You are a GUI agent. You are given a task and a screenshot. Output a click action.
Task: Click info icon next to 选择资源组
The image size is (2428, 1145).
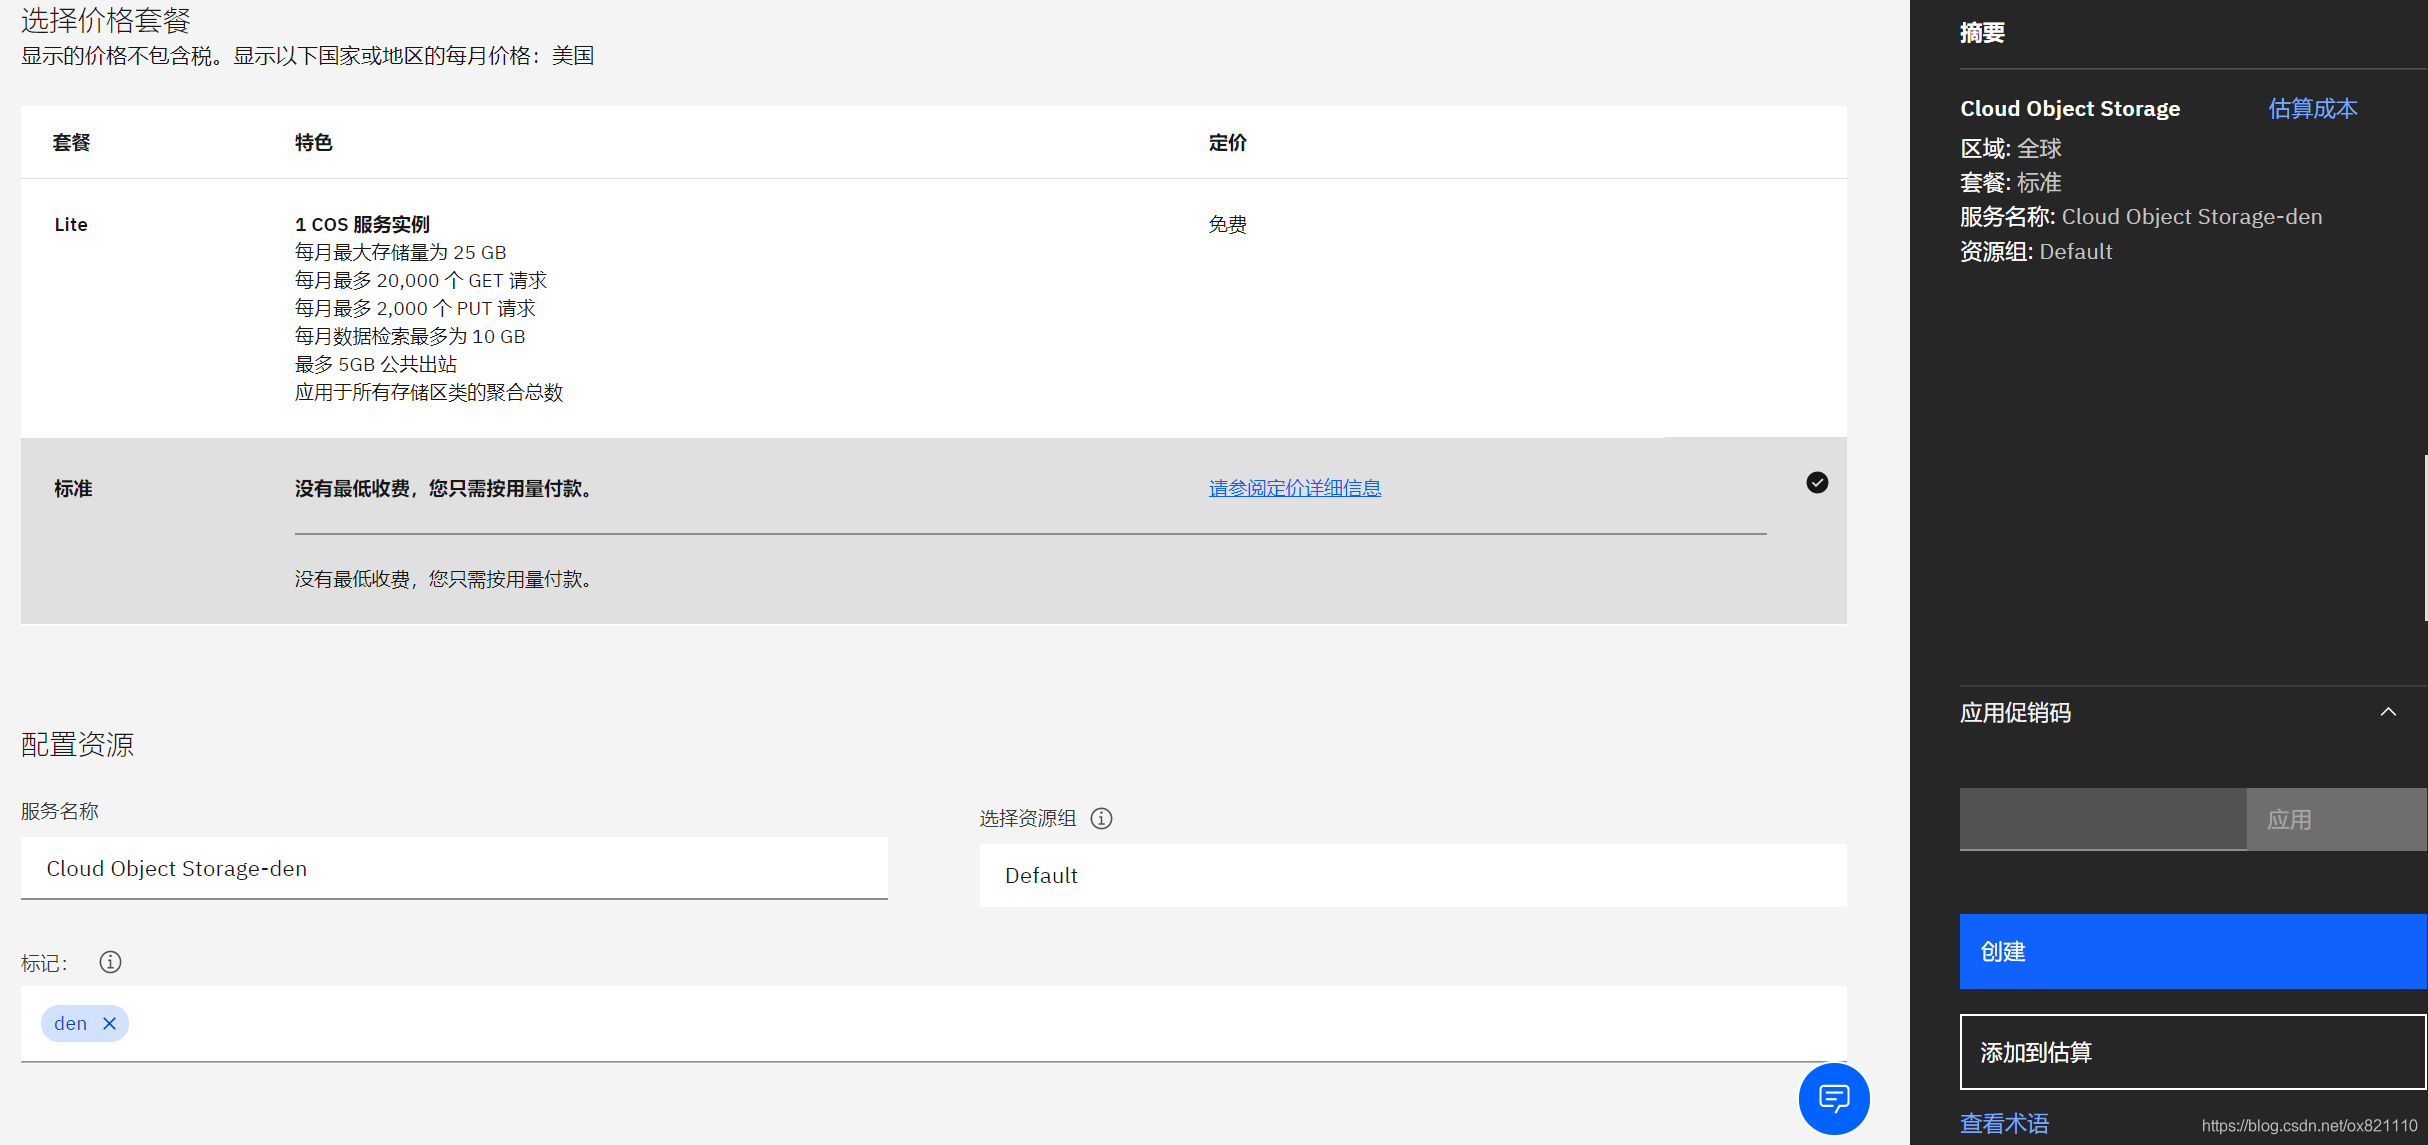1101,818
